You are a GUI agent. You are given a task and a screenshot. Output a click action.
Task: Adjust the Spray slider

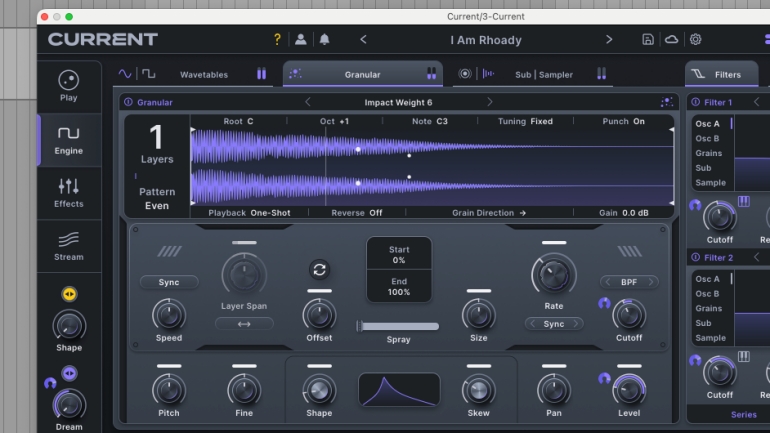(x=398, y=326)
